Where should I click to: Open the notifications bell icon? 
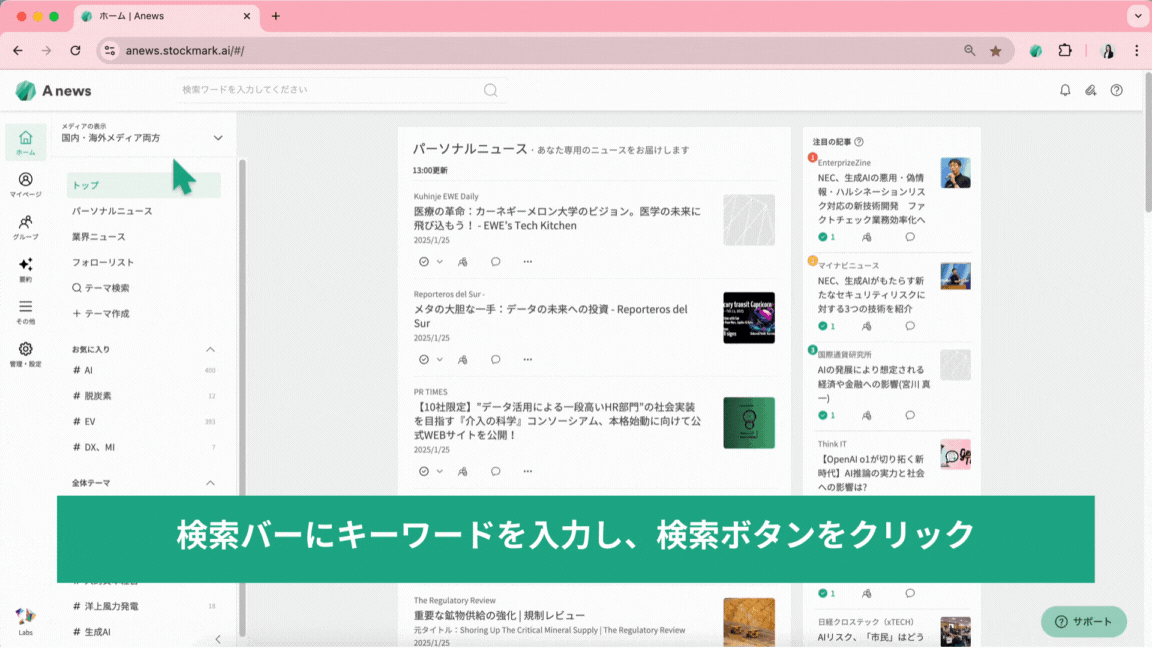click(1065, 90)
